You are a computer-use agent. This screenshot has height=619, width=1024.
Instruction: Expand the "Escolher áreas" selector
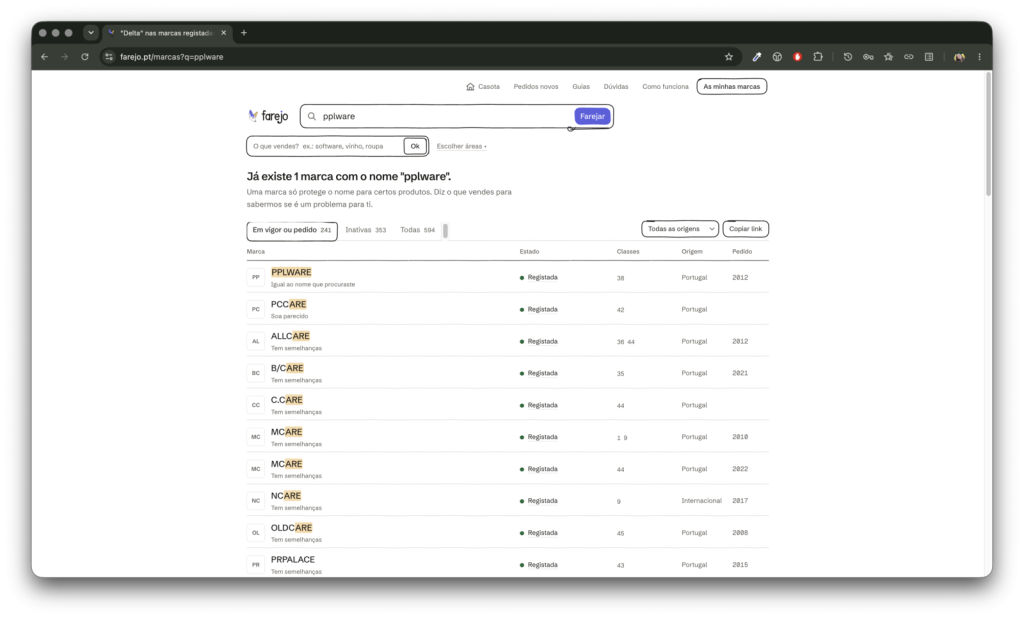(462, 146)
